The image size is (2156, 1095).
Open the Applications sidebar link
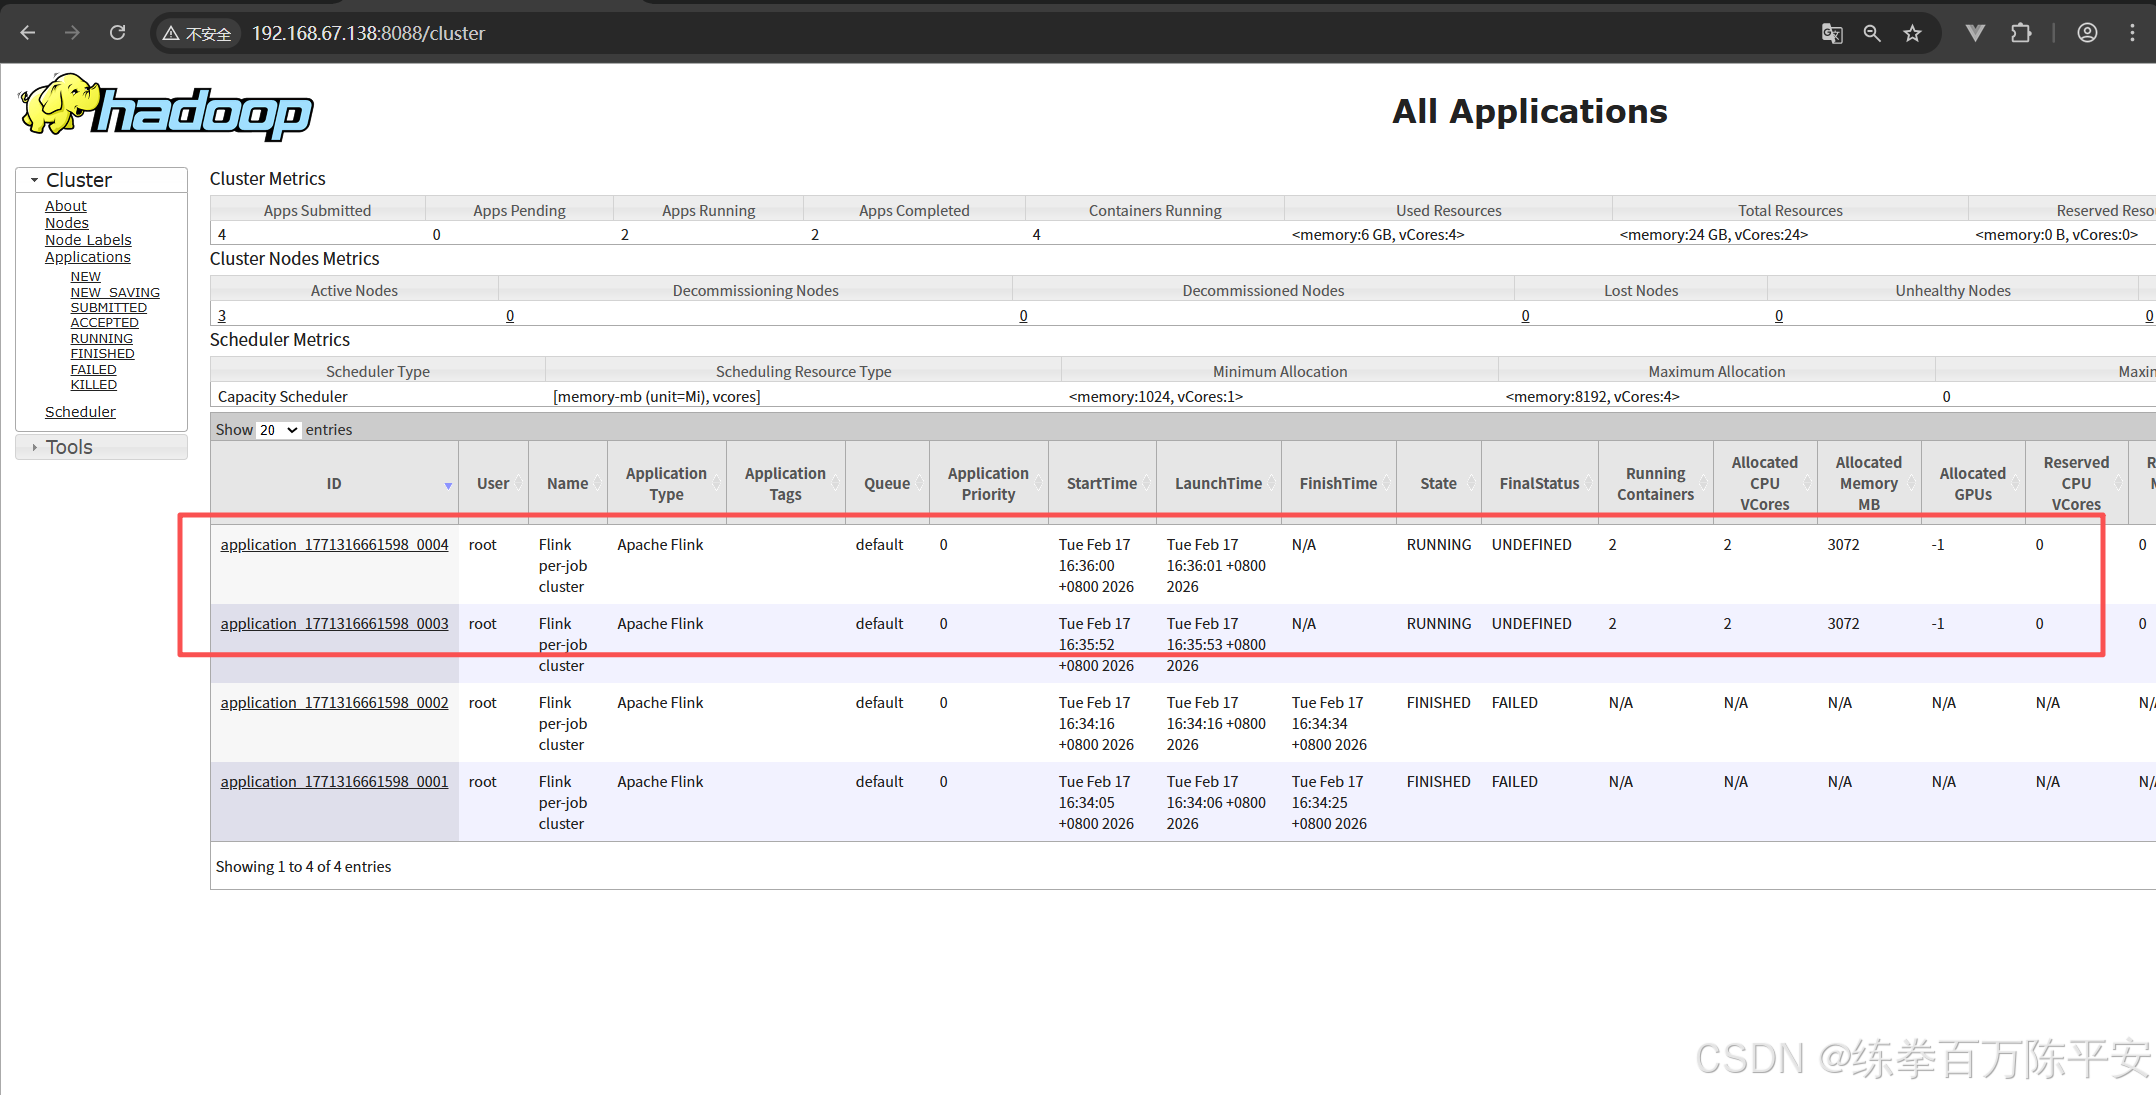pyautogui.click(x=88, y=257)
